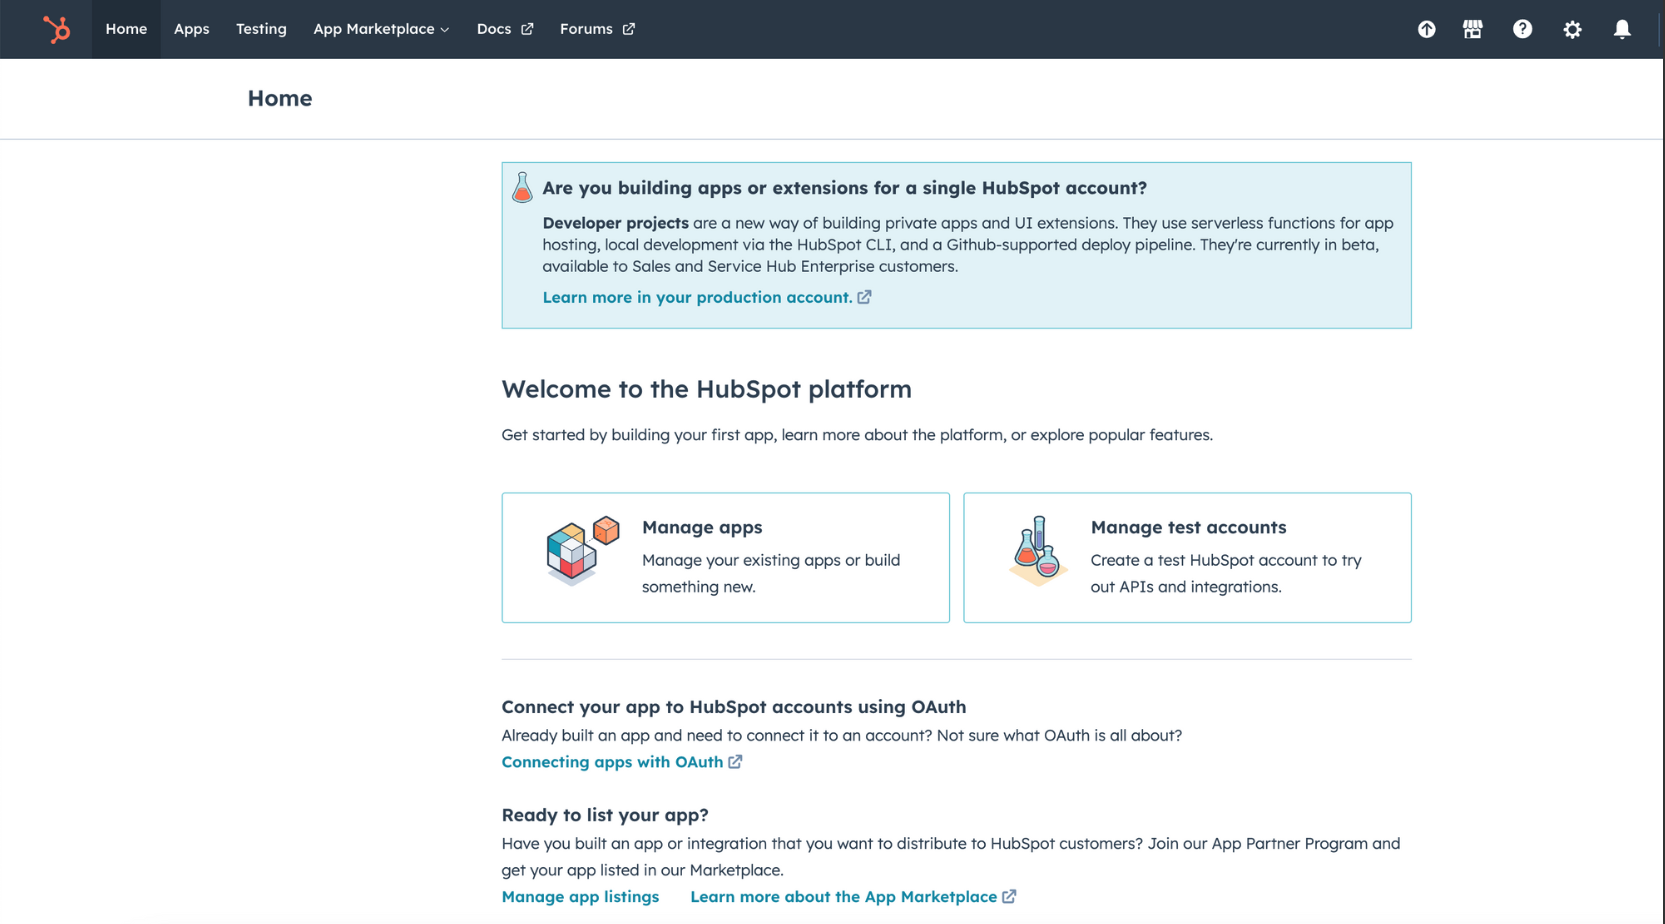This screenshot has width=1665, height=924.
Task: Click the HubSpot sprocket logo
Action: [x=56, y=29]
